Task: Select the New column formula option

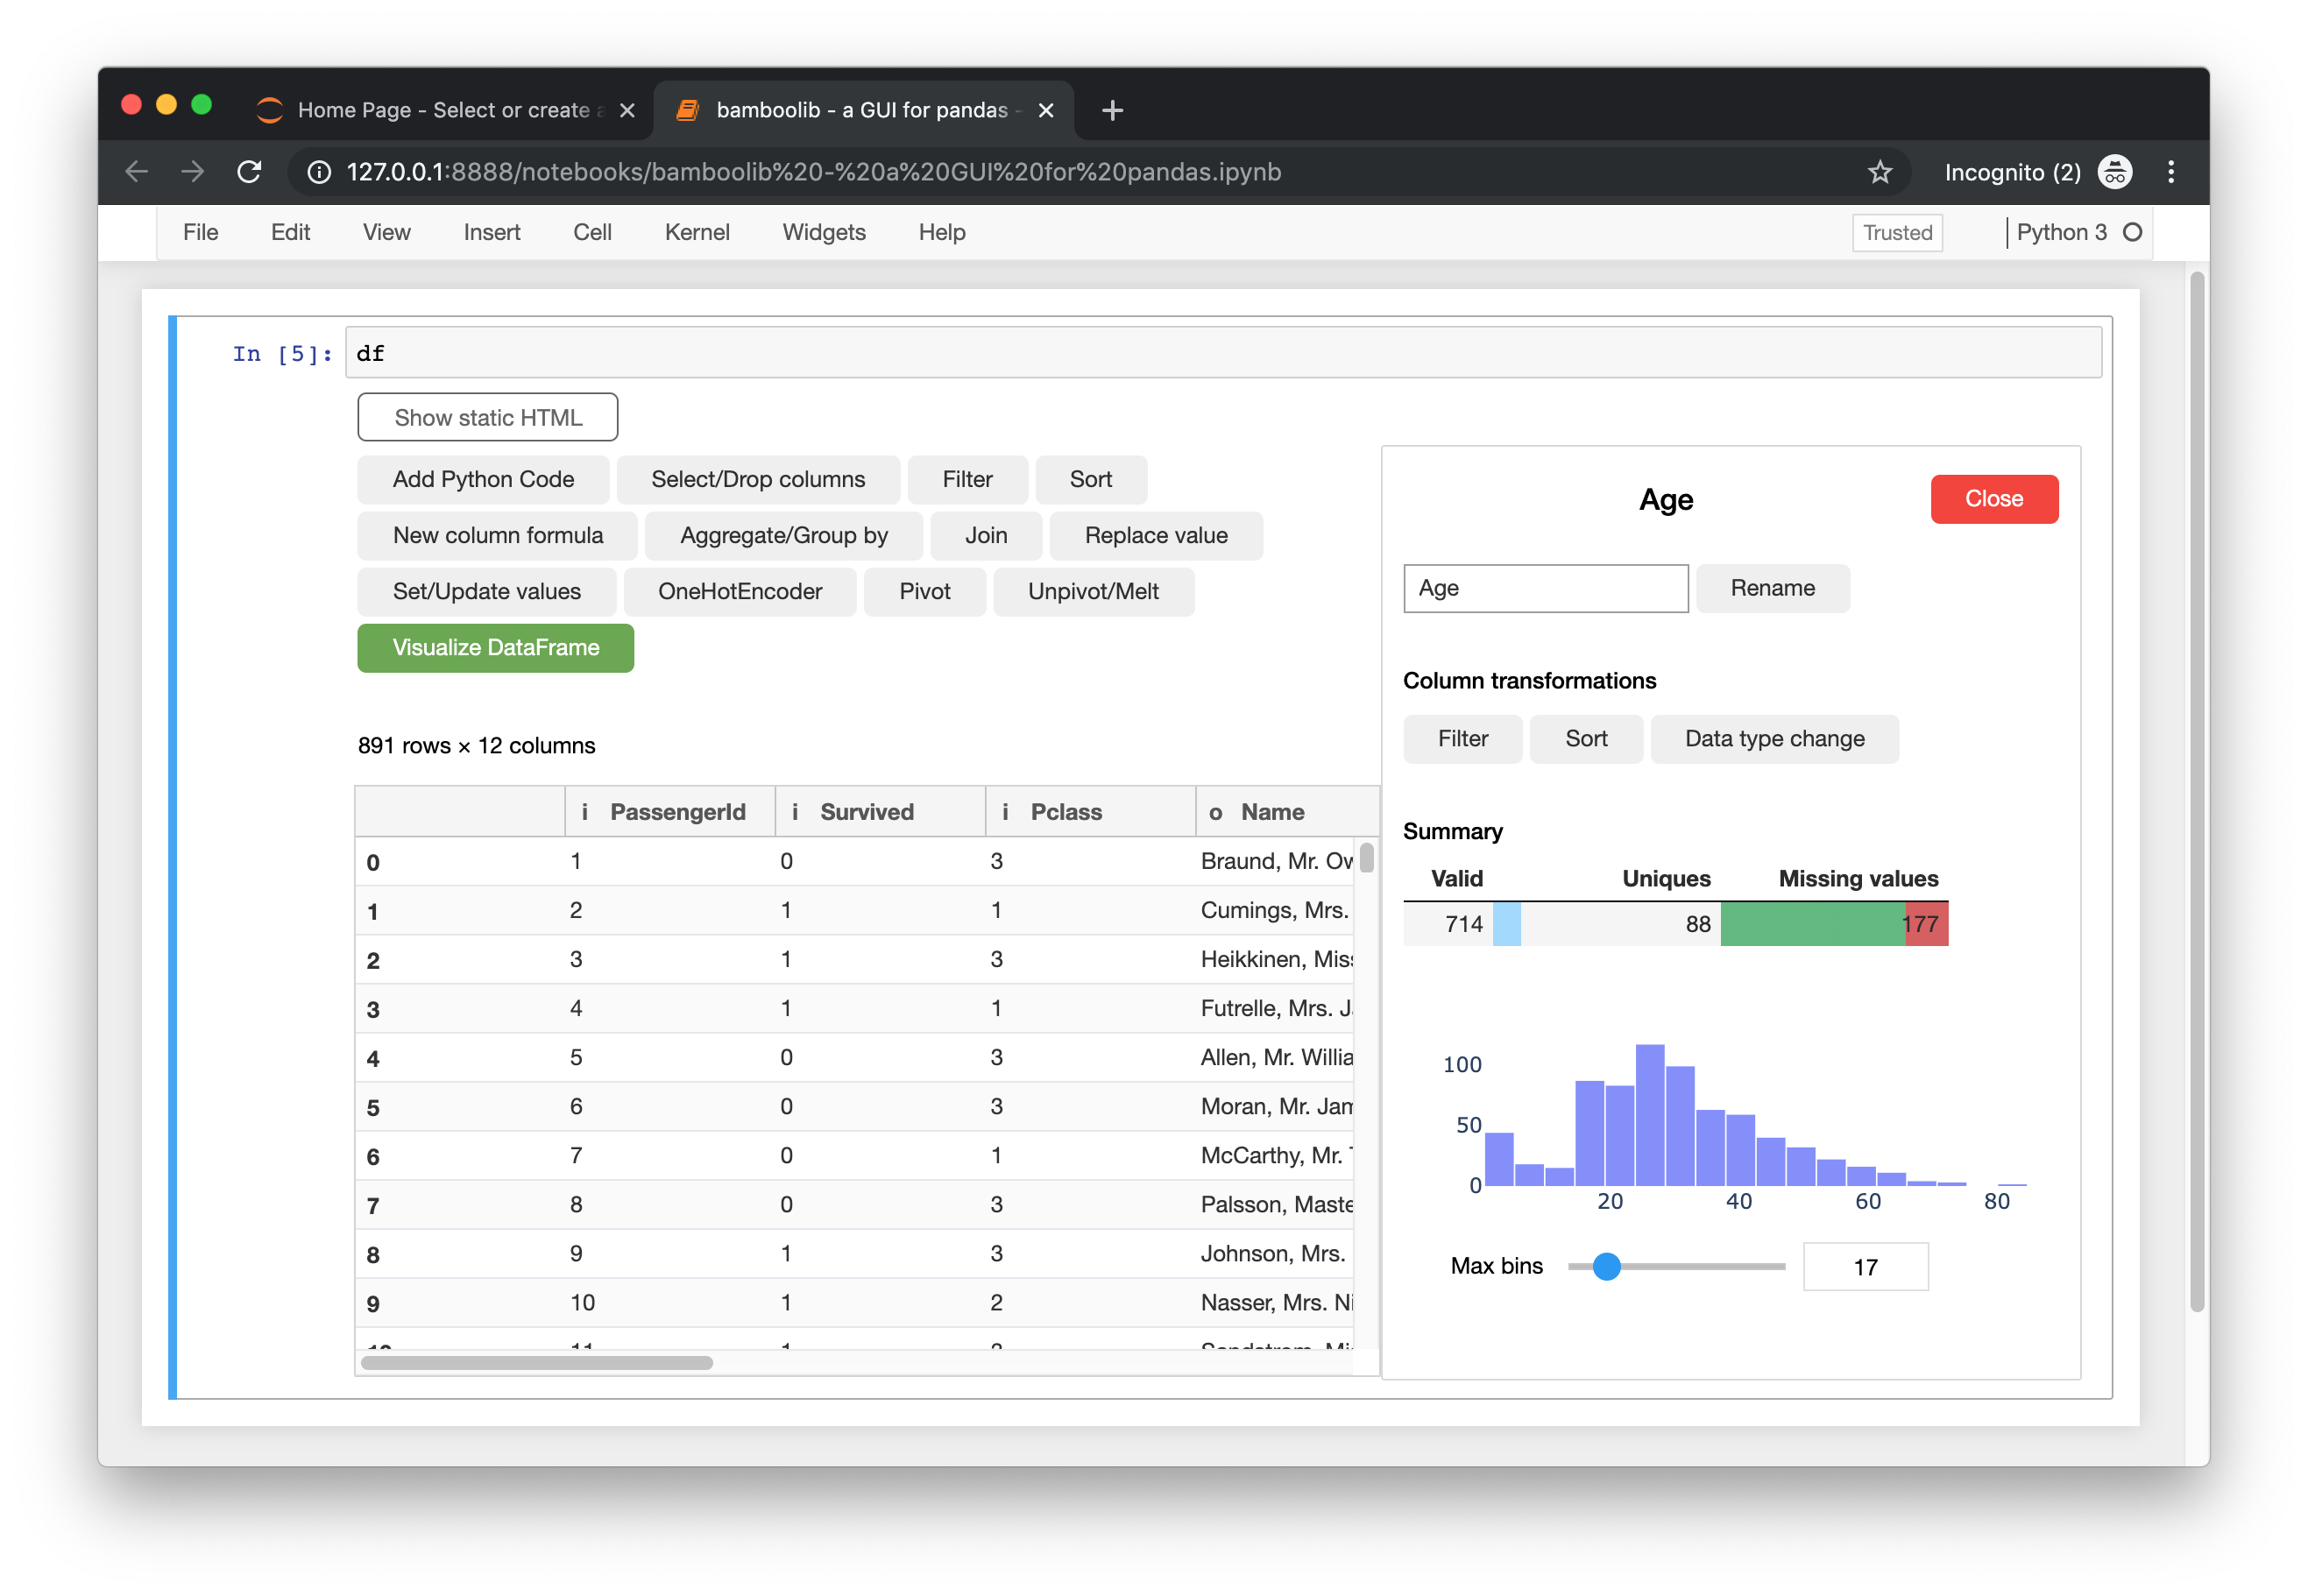Action: (x=496, y=535)
